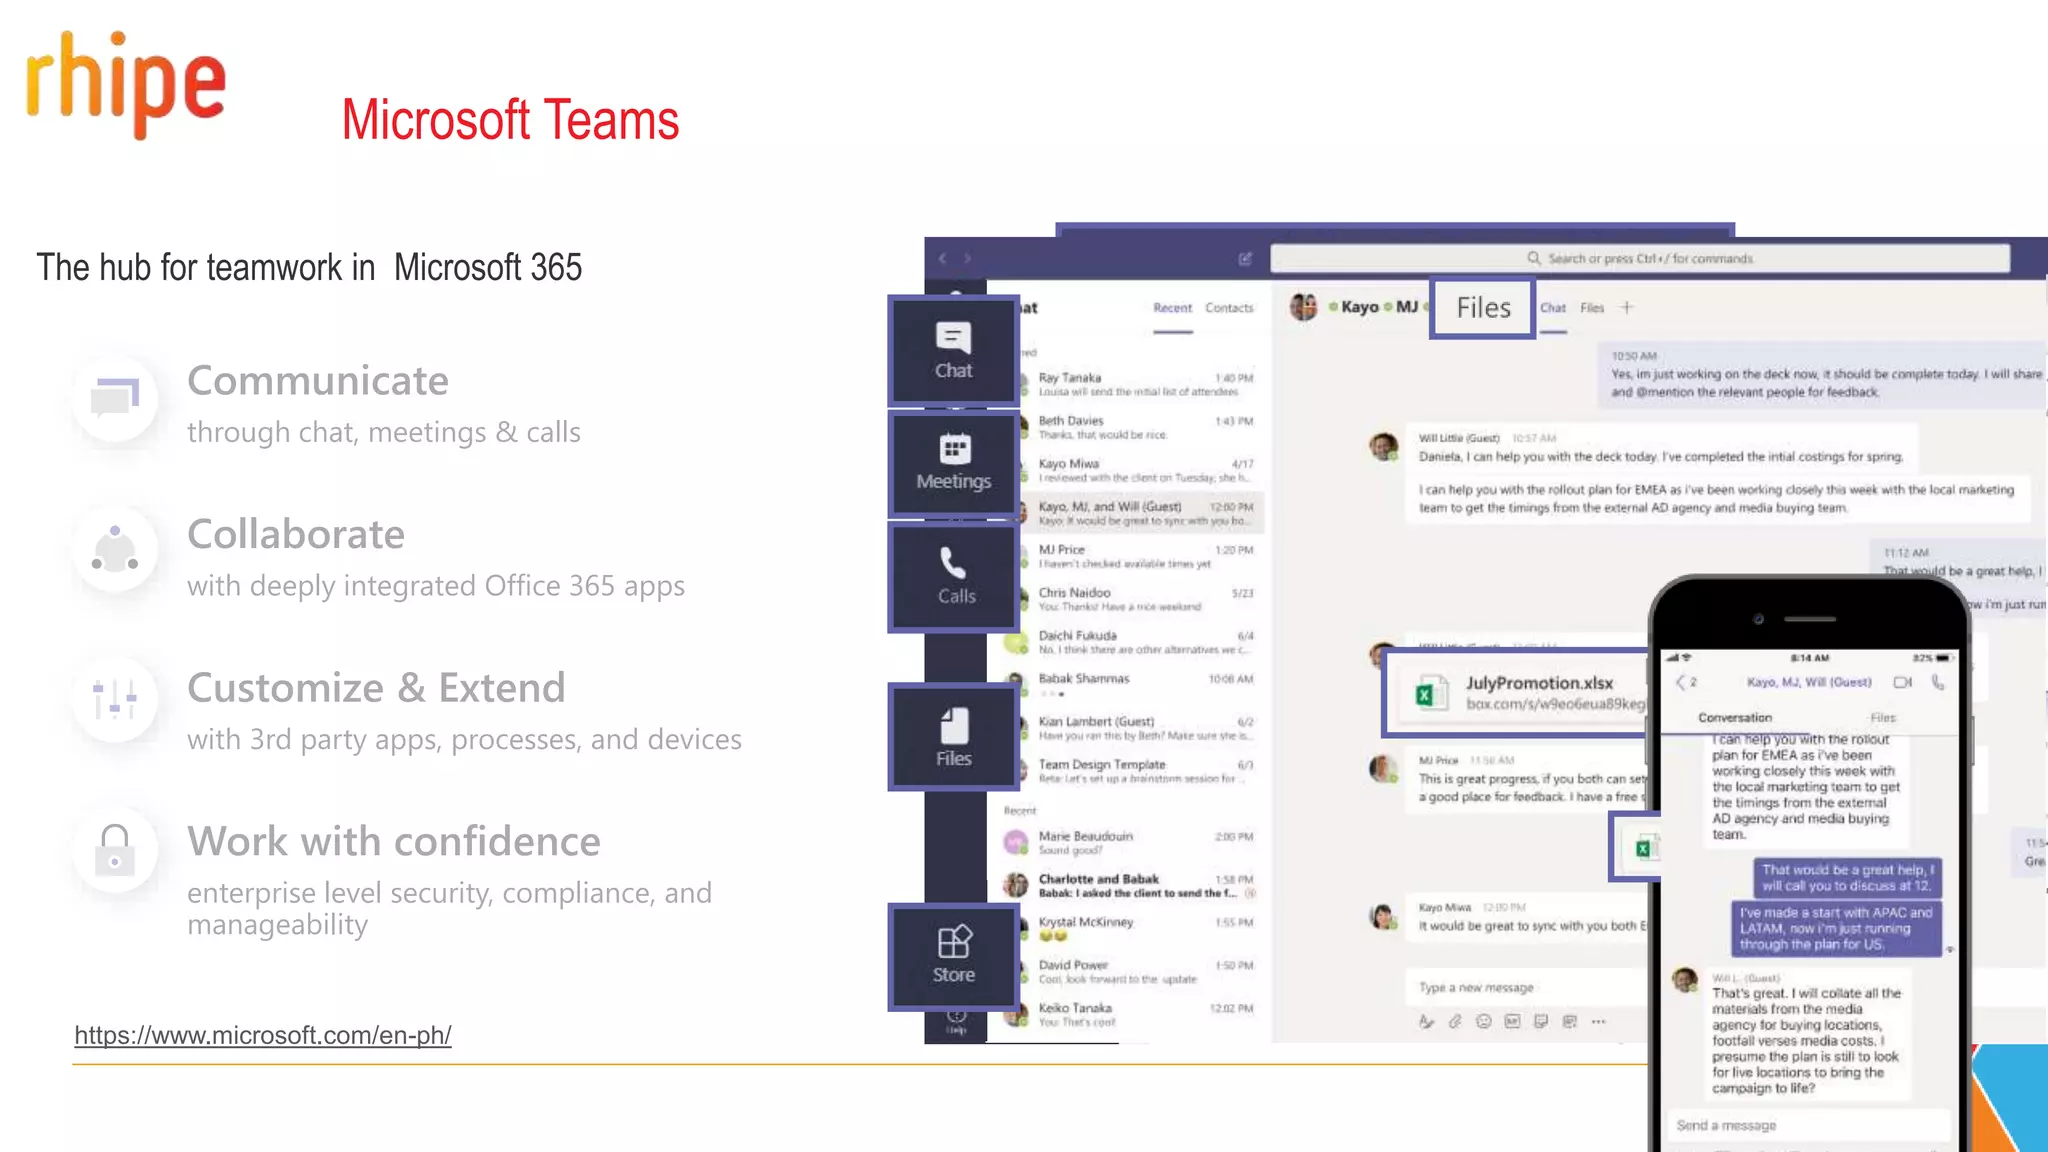Click the back navigation arrow in Teams
The image size is (2048, 1152).
[x=942, y=258]
